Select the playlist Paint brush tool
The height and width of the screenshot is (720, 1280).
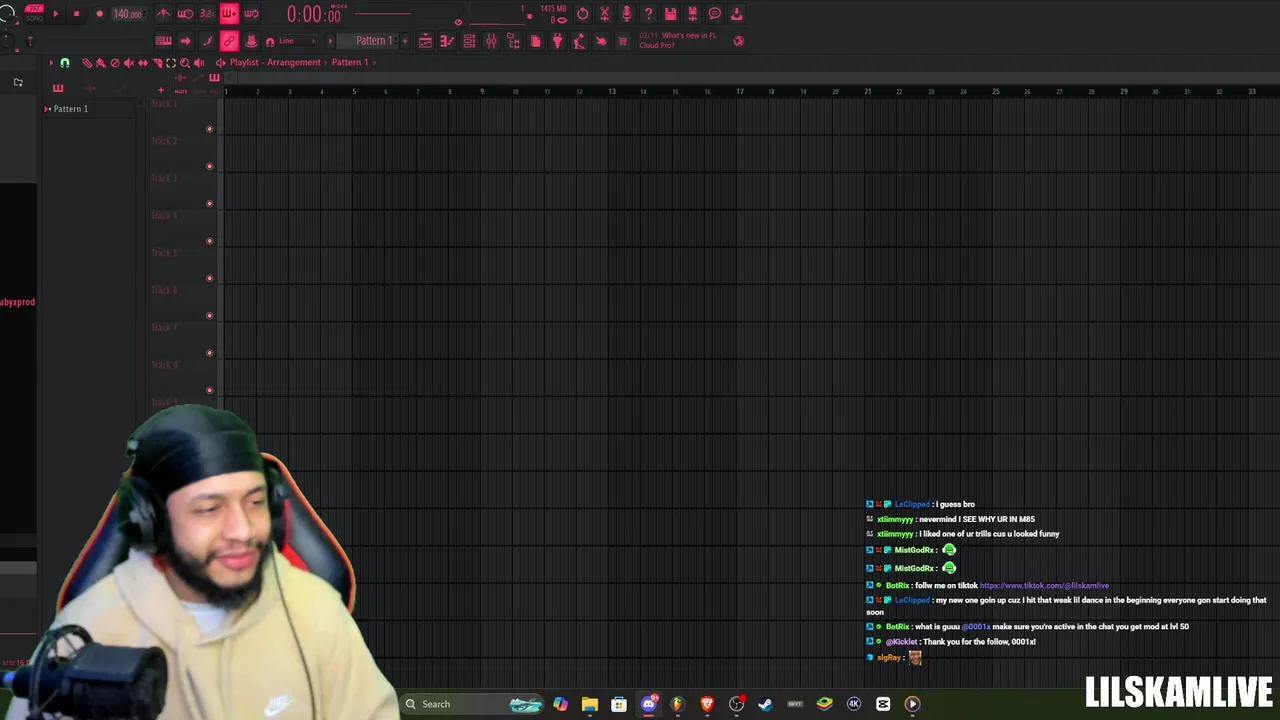tap(100, 63)
